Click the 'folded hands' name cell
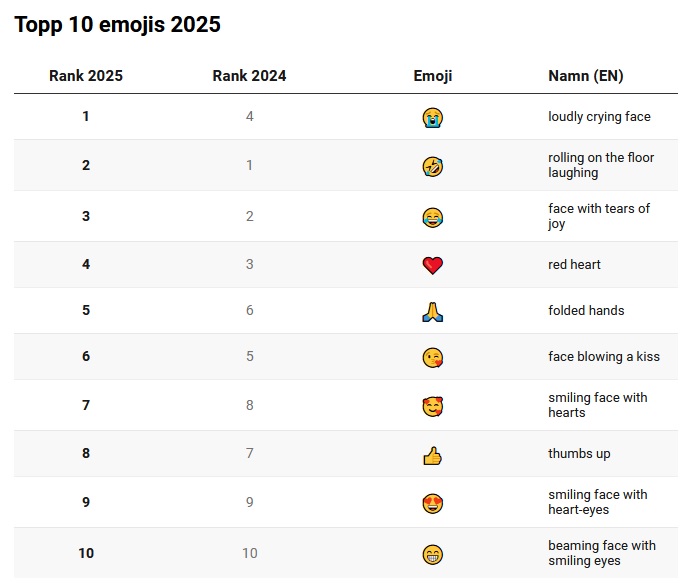Screen dimensions: 700x588 coord(586,310)
